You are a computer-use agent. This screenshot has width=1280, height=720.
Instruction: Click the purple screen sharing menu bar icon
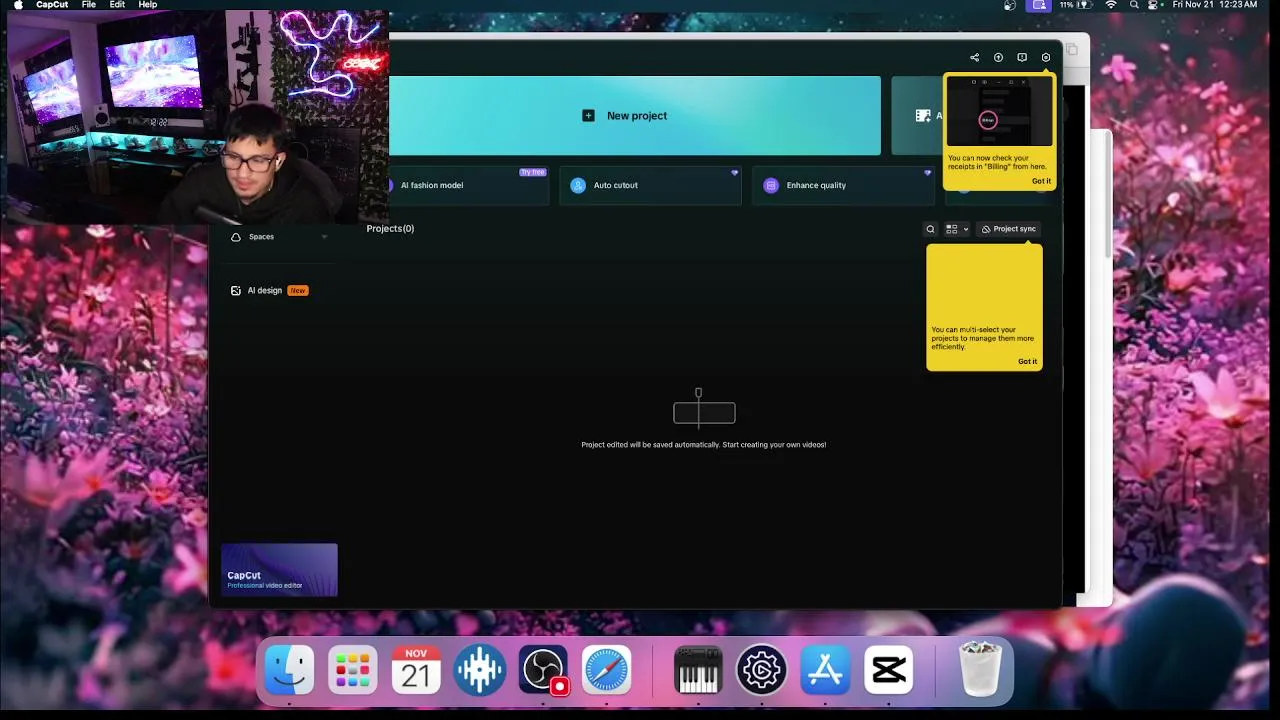(x=1039, y=5)
